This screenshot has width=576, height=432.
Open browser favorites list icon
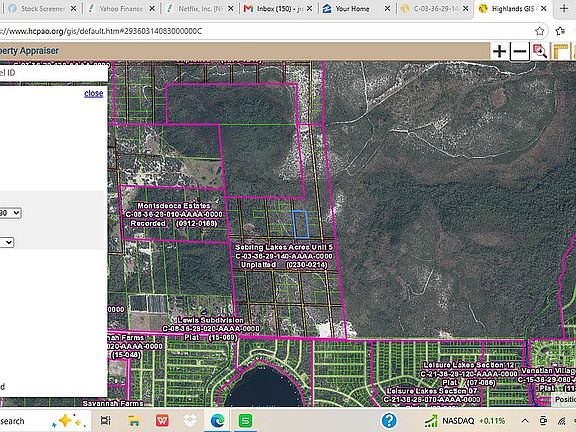pos(560,31)
